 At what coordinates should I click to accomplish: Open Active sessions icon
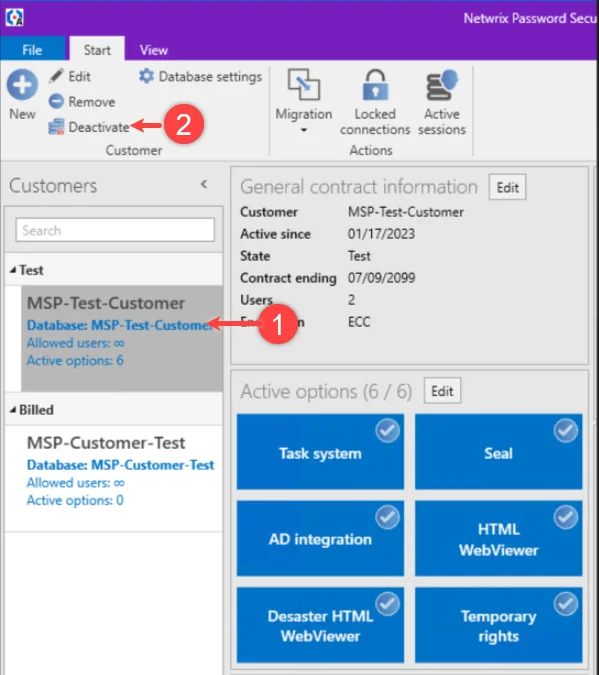pos(442,85)
